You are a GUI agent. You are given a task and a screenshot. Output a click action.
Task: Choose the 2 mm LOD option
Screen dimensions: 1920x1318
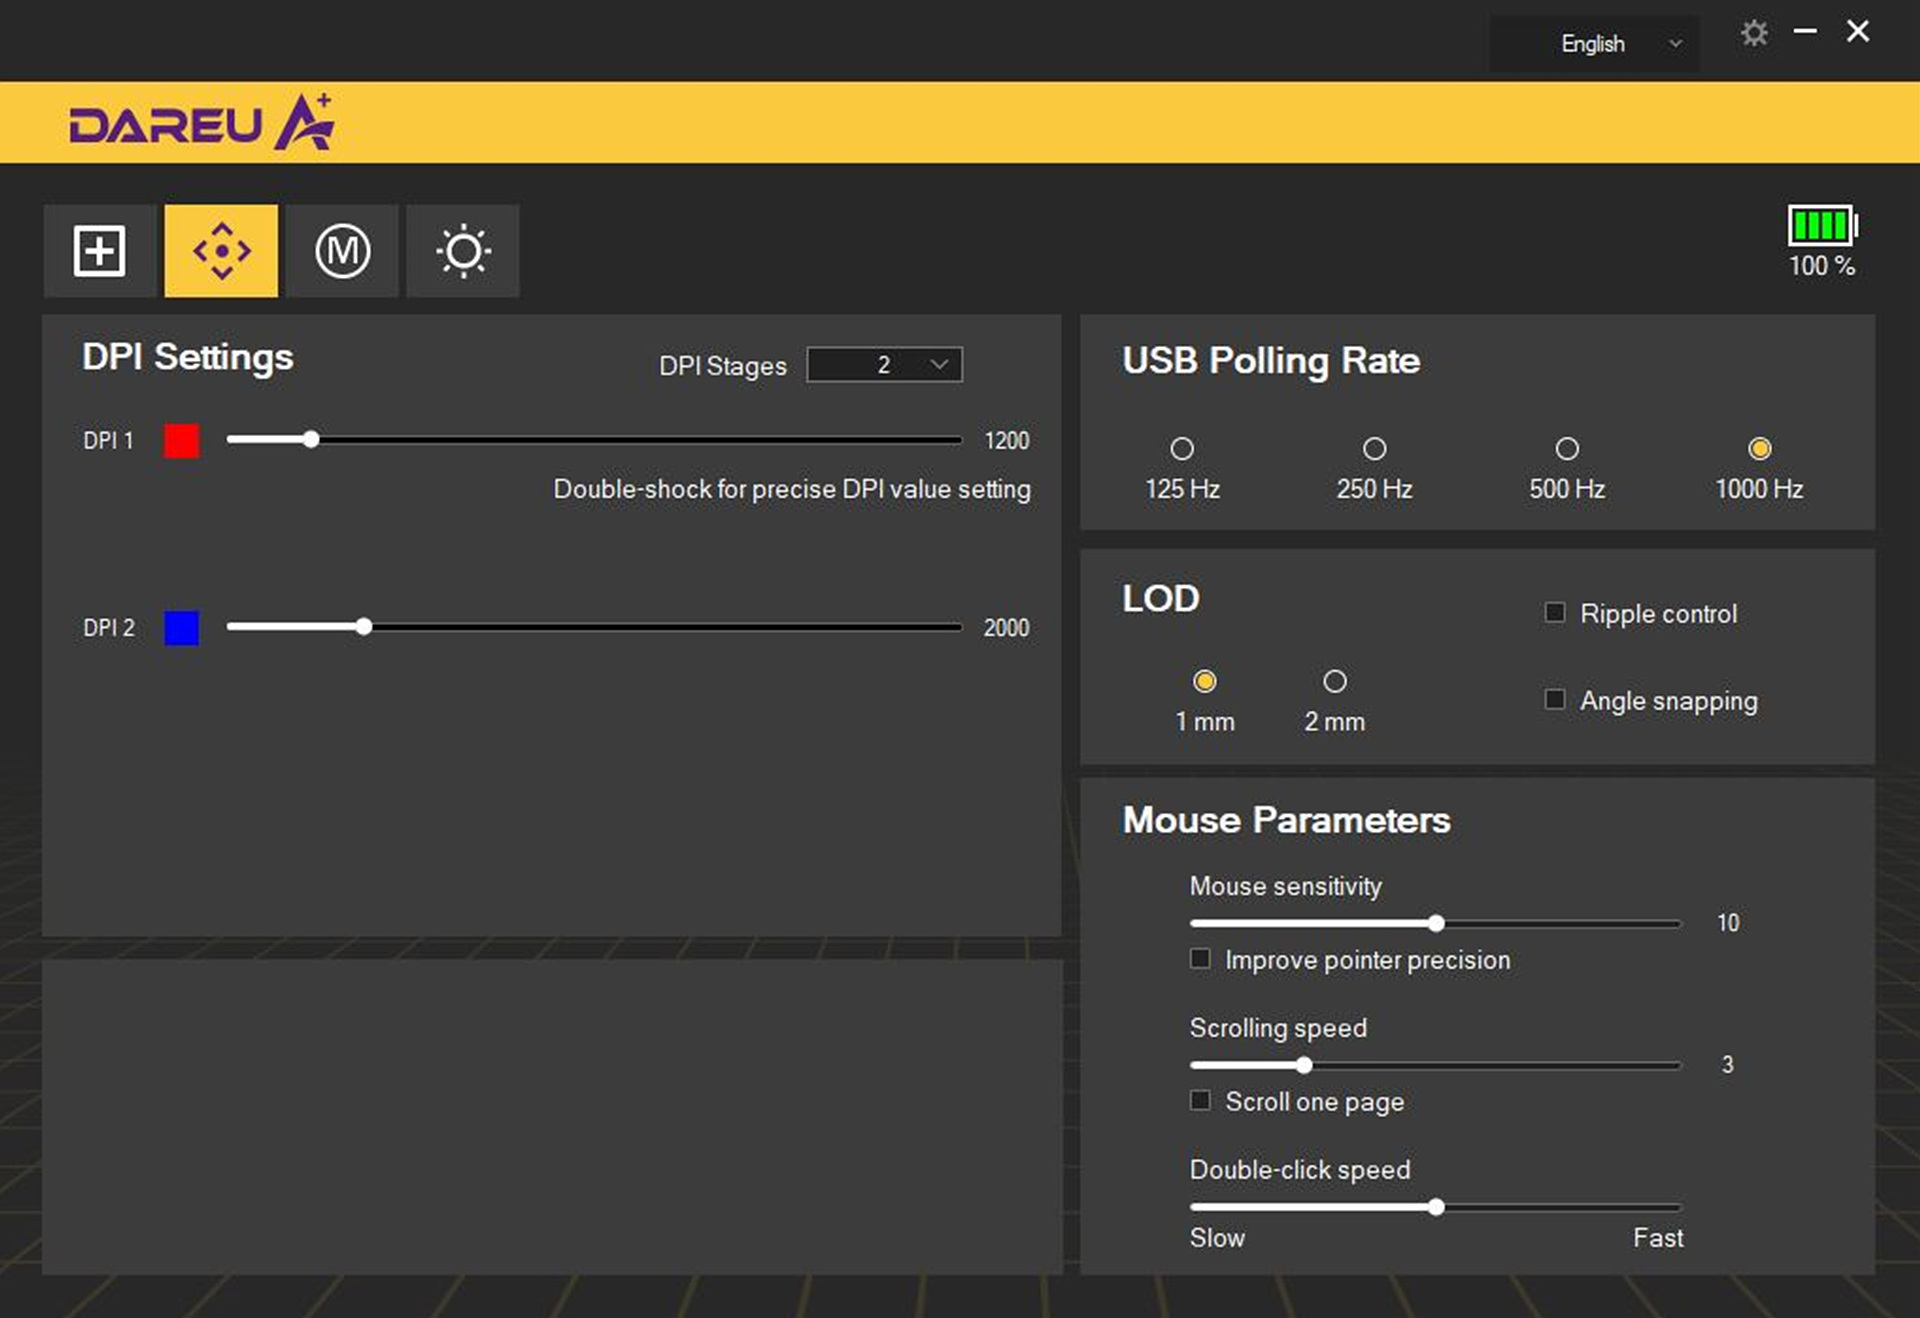point(1334,682)
